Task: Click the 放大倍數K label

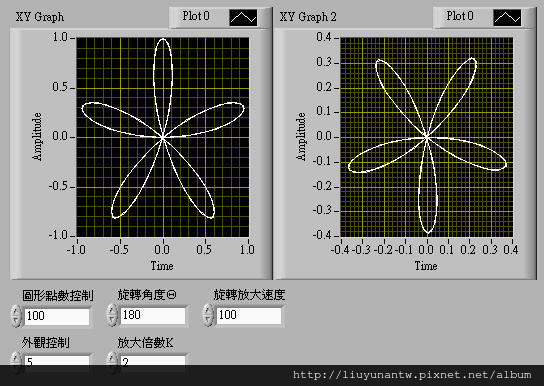Action: 145,343
